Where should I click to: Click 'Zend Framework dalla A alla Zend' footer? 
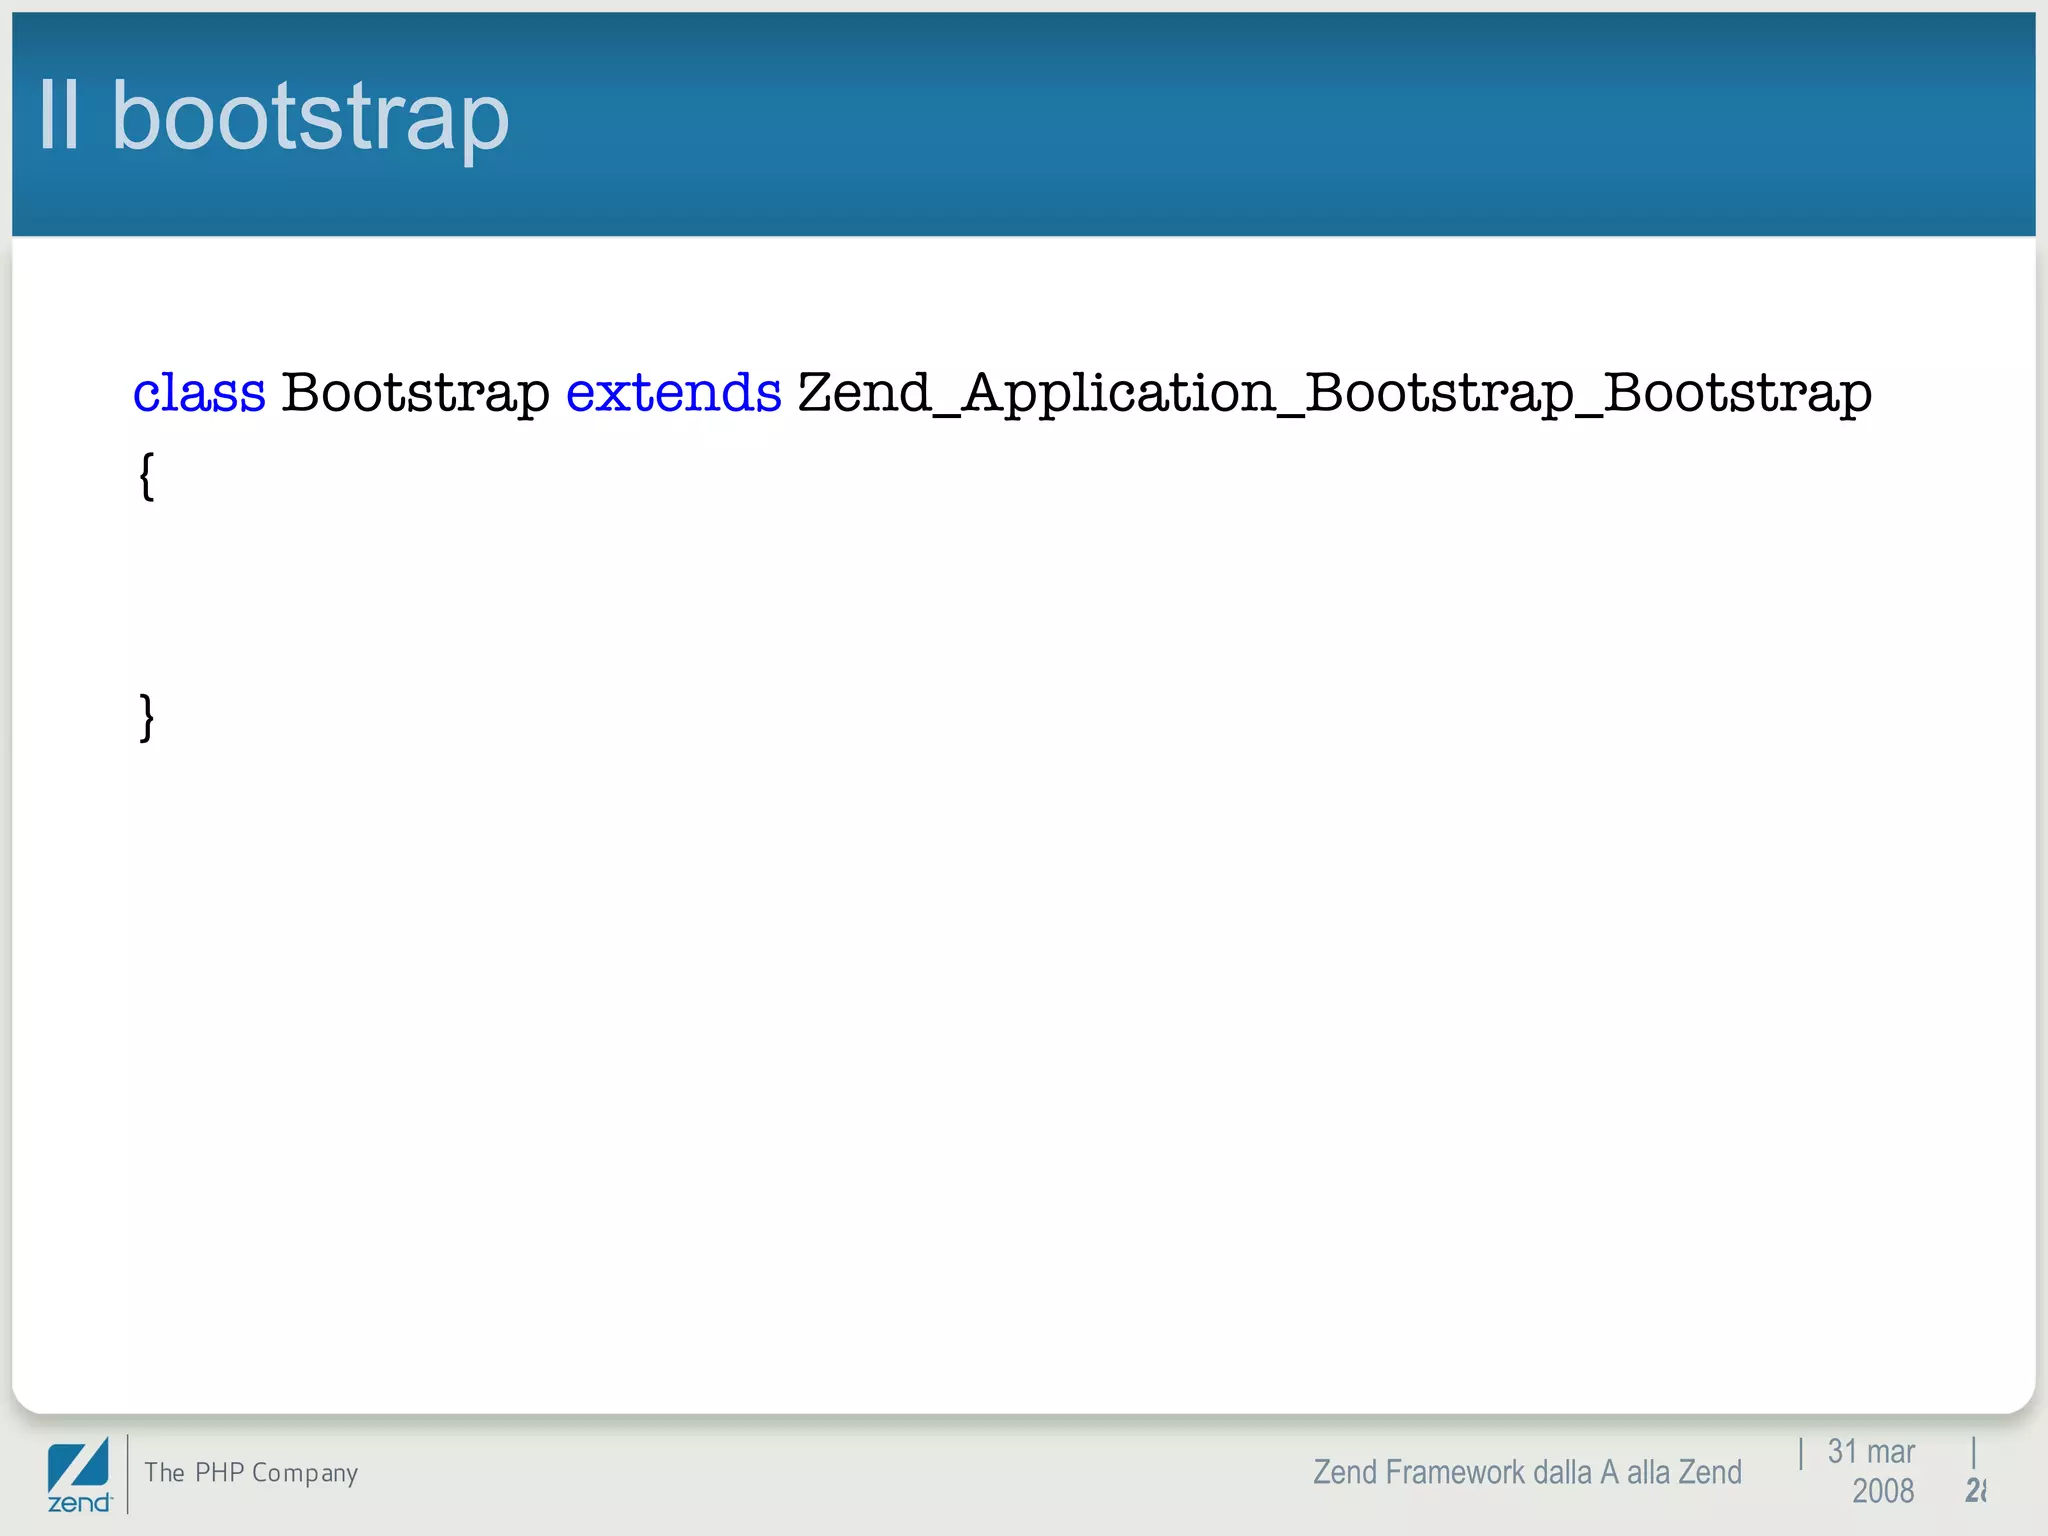pos(1527,1472)
